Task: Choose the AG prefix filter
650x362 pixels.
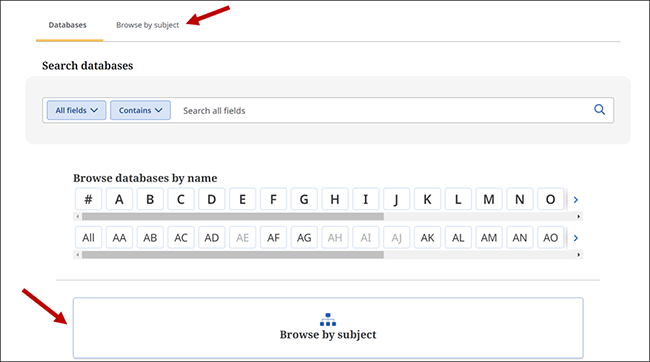Action: point(304,238)
